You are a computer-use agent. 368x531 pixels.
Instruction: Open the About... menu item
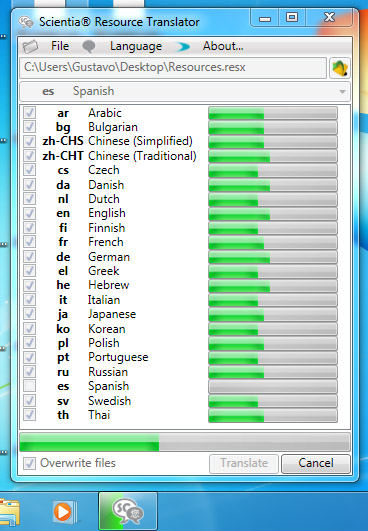pos(223,46)
